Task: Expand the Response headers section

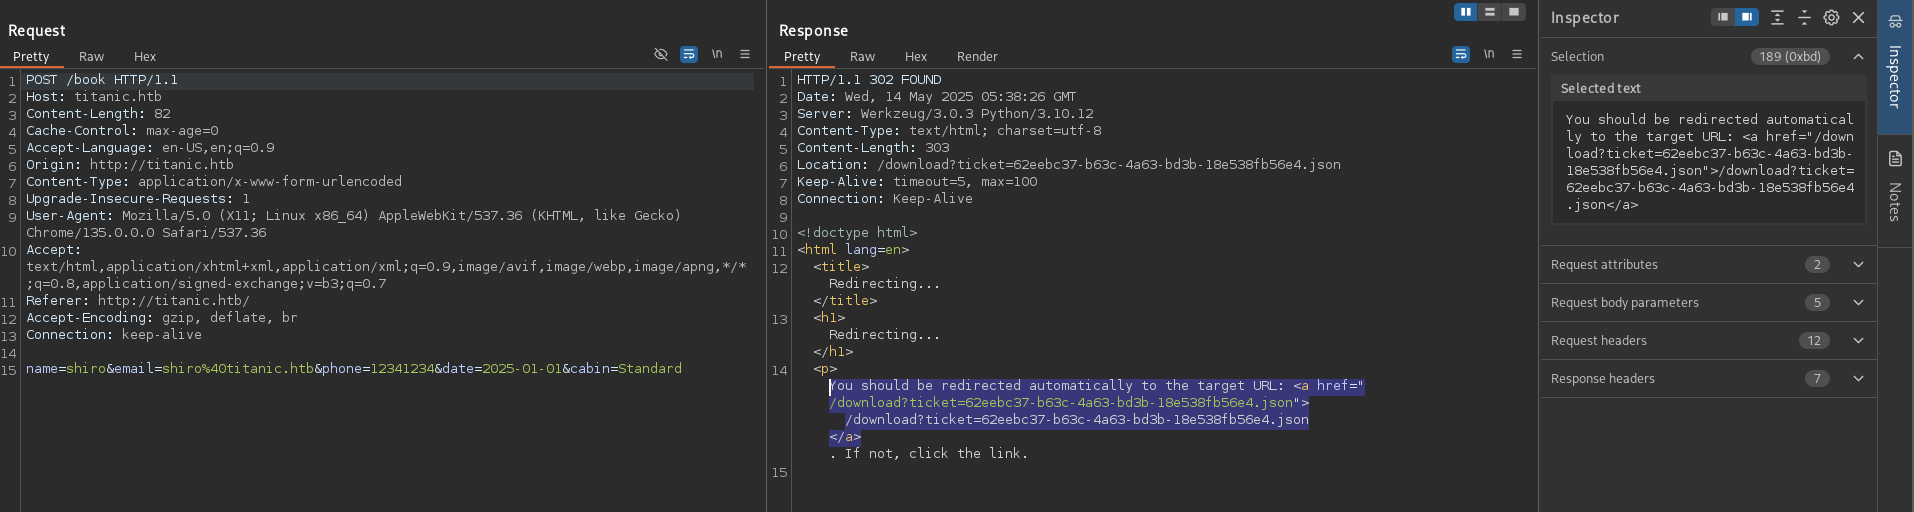Action: (x=1858, y=379)
